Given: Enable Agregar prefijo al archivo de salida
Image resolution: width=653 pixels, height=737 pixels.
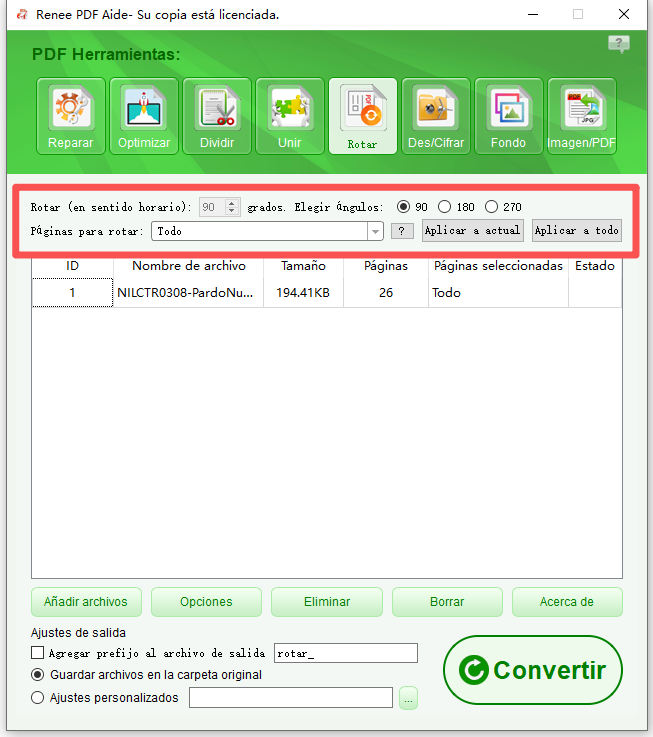Looking at the screenshot, I should 37,653.
